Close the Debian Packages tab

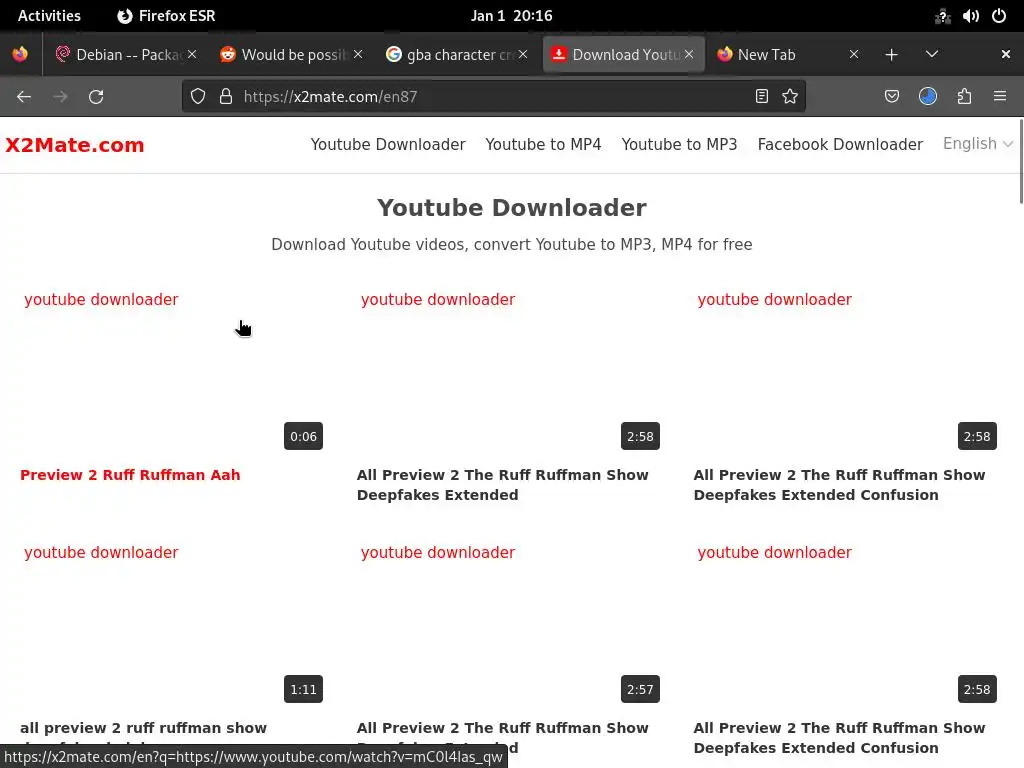tap(192, 54)
